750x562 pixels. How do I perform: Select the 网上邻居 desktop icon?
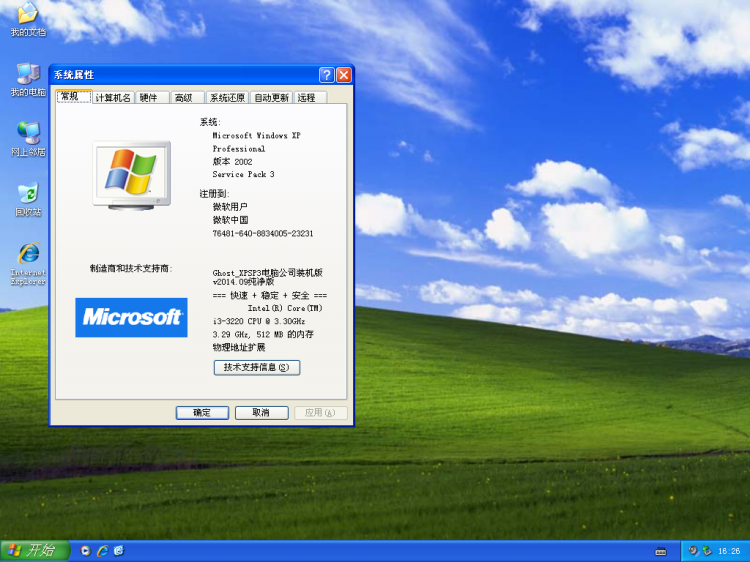pyautogui.click(x=28, y=139)
